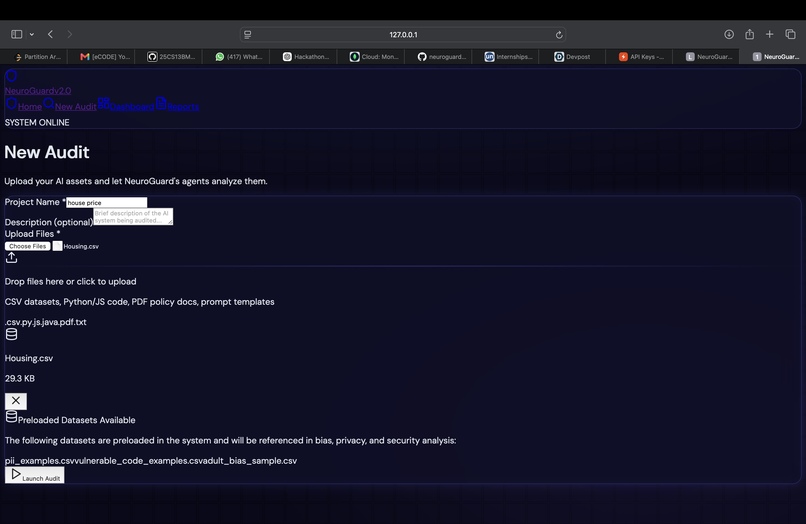Click the SYSTEM ONLINE status text
Screen dimensions: 806x524
tap(37, 122)
